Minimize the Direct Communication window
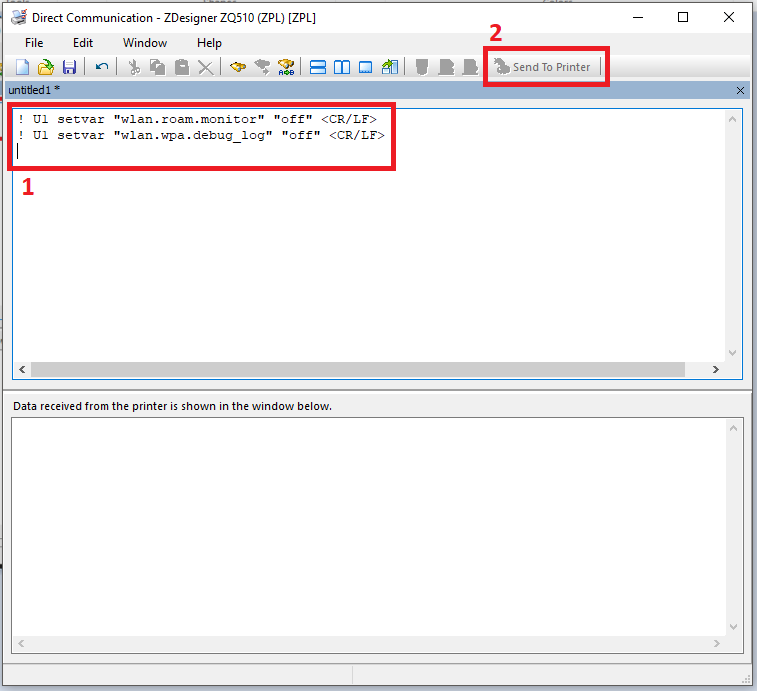The width and height of the screenshot is (757, 691). tap(638, 17)
